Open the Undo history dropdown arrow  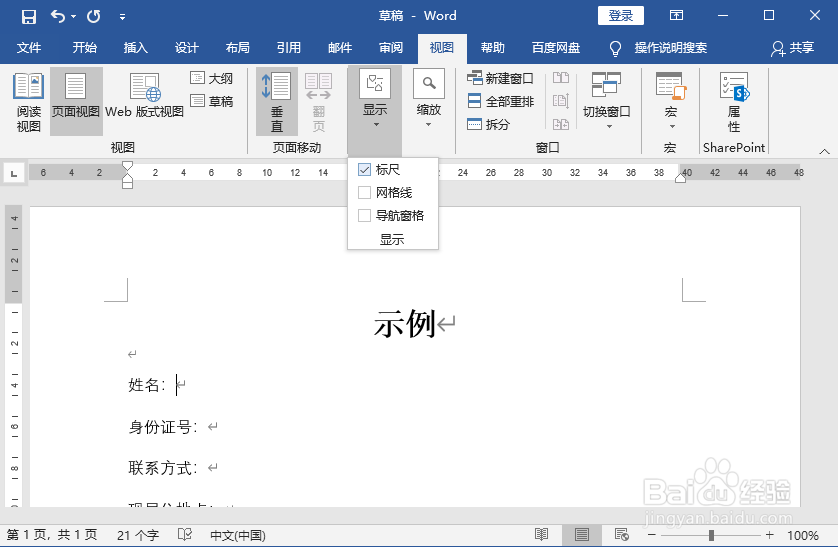pos(73,17)
